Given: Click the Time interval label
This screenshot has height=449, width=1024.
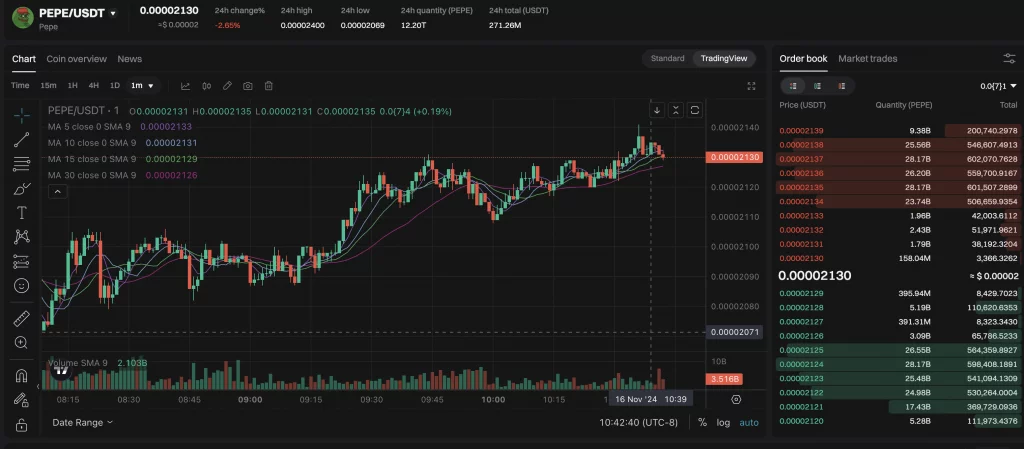Looking at the screenshot, I should pyautogui.click(x=20, y=85).
